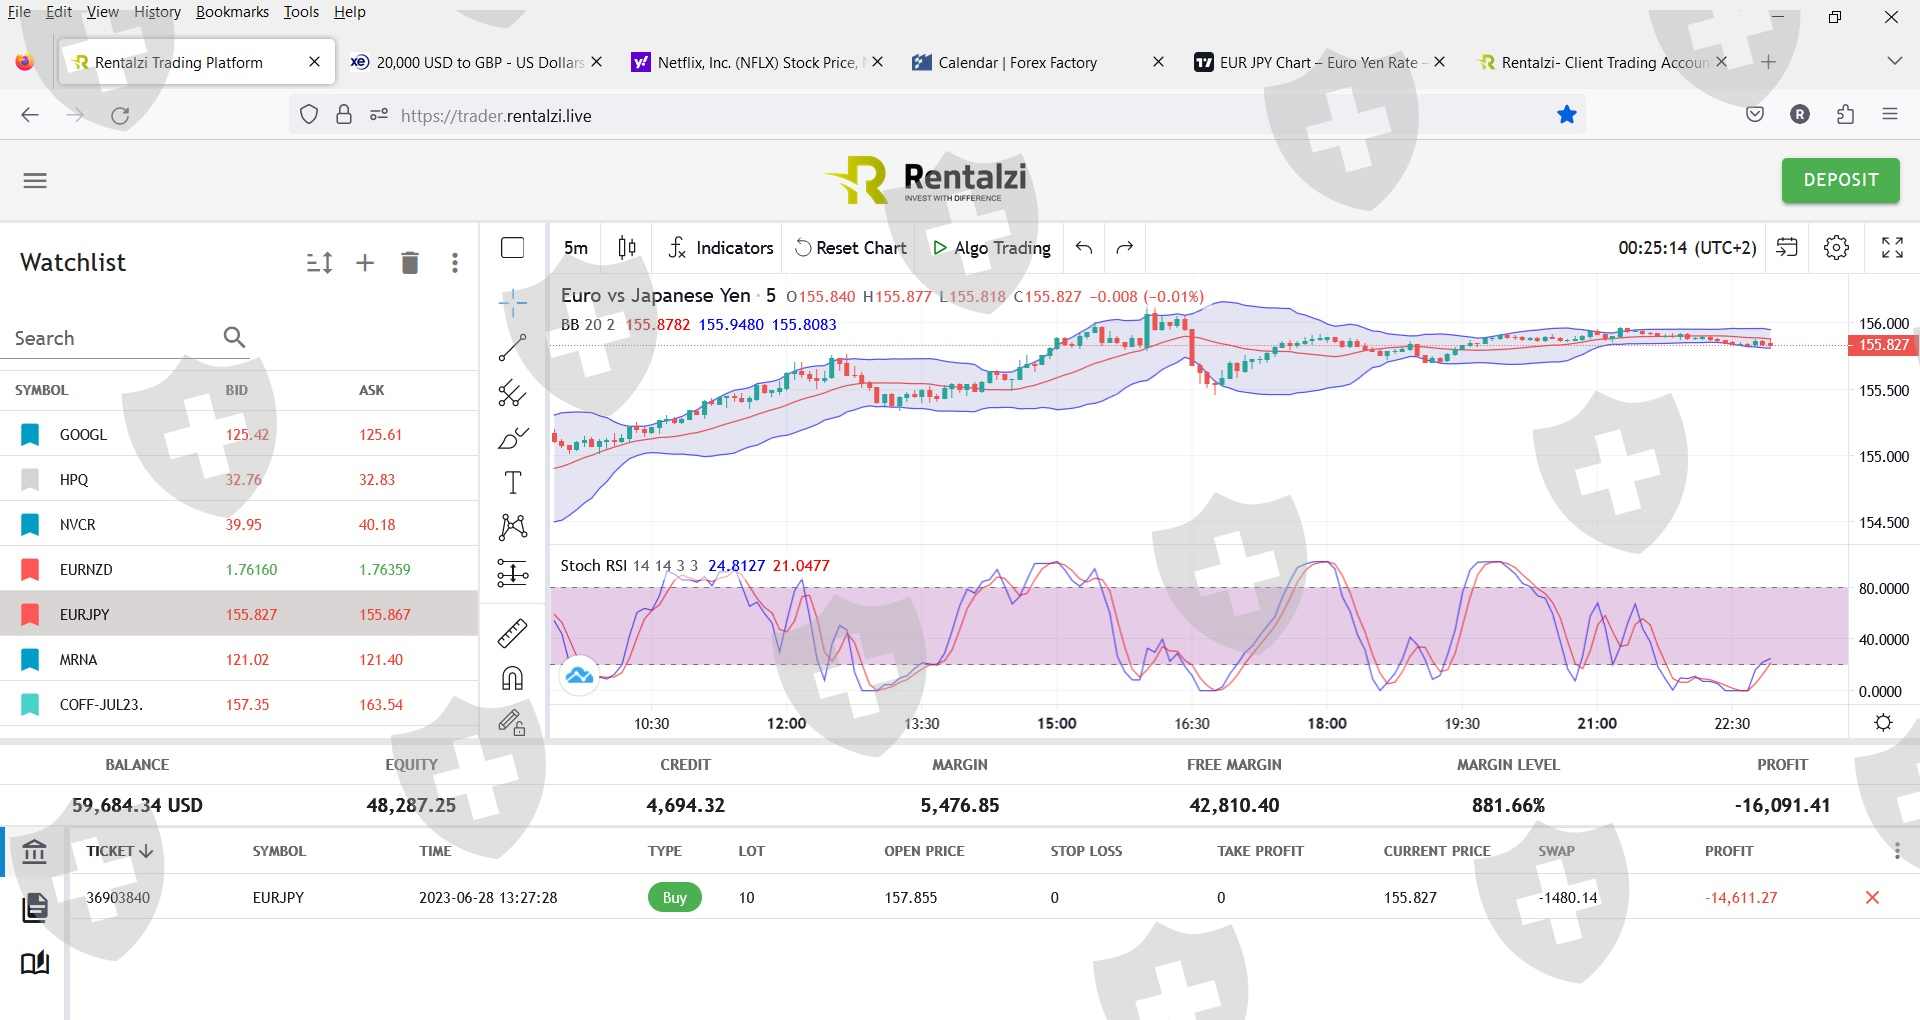Select the crosshair cursor tool
The image size is (1920, 1020).
coord(512,302)
